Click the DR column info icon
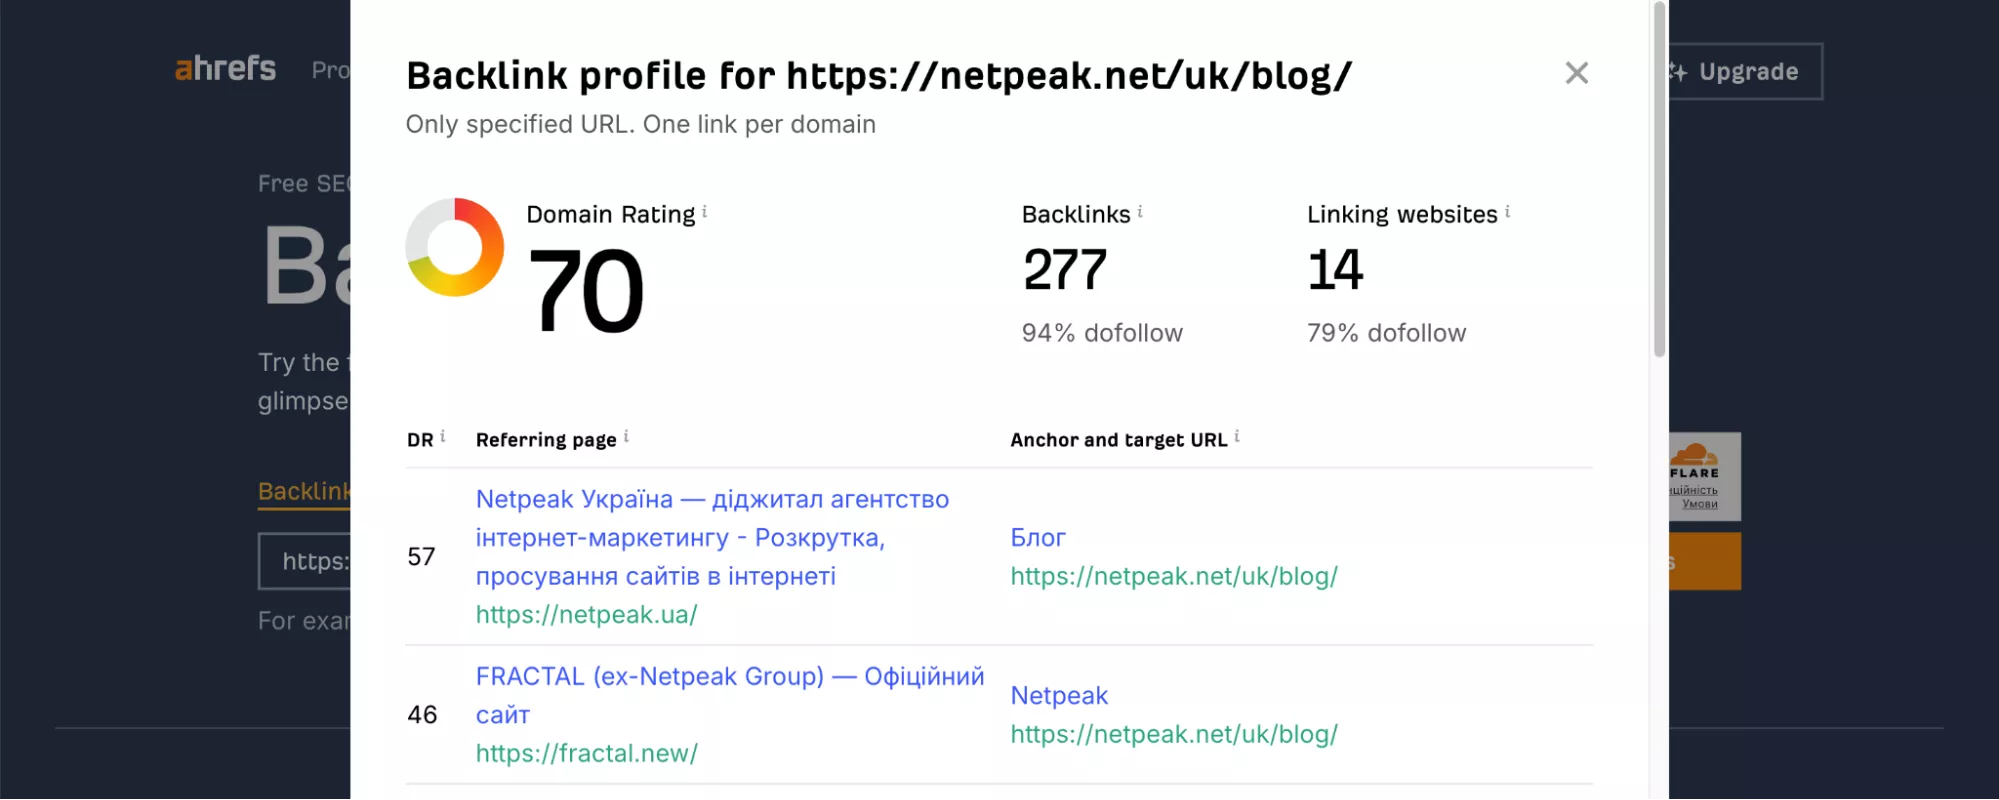Viewport: 1999px width, 800px height. coord(443,437)
